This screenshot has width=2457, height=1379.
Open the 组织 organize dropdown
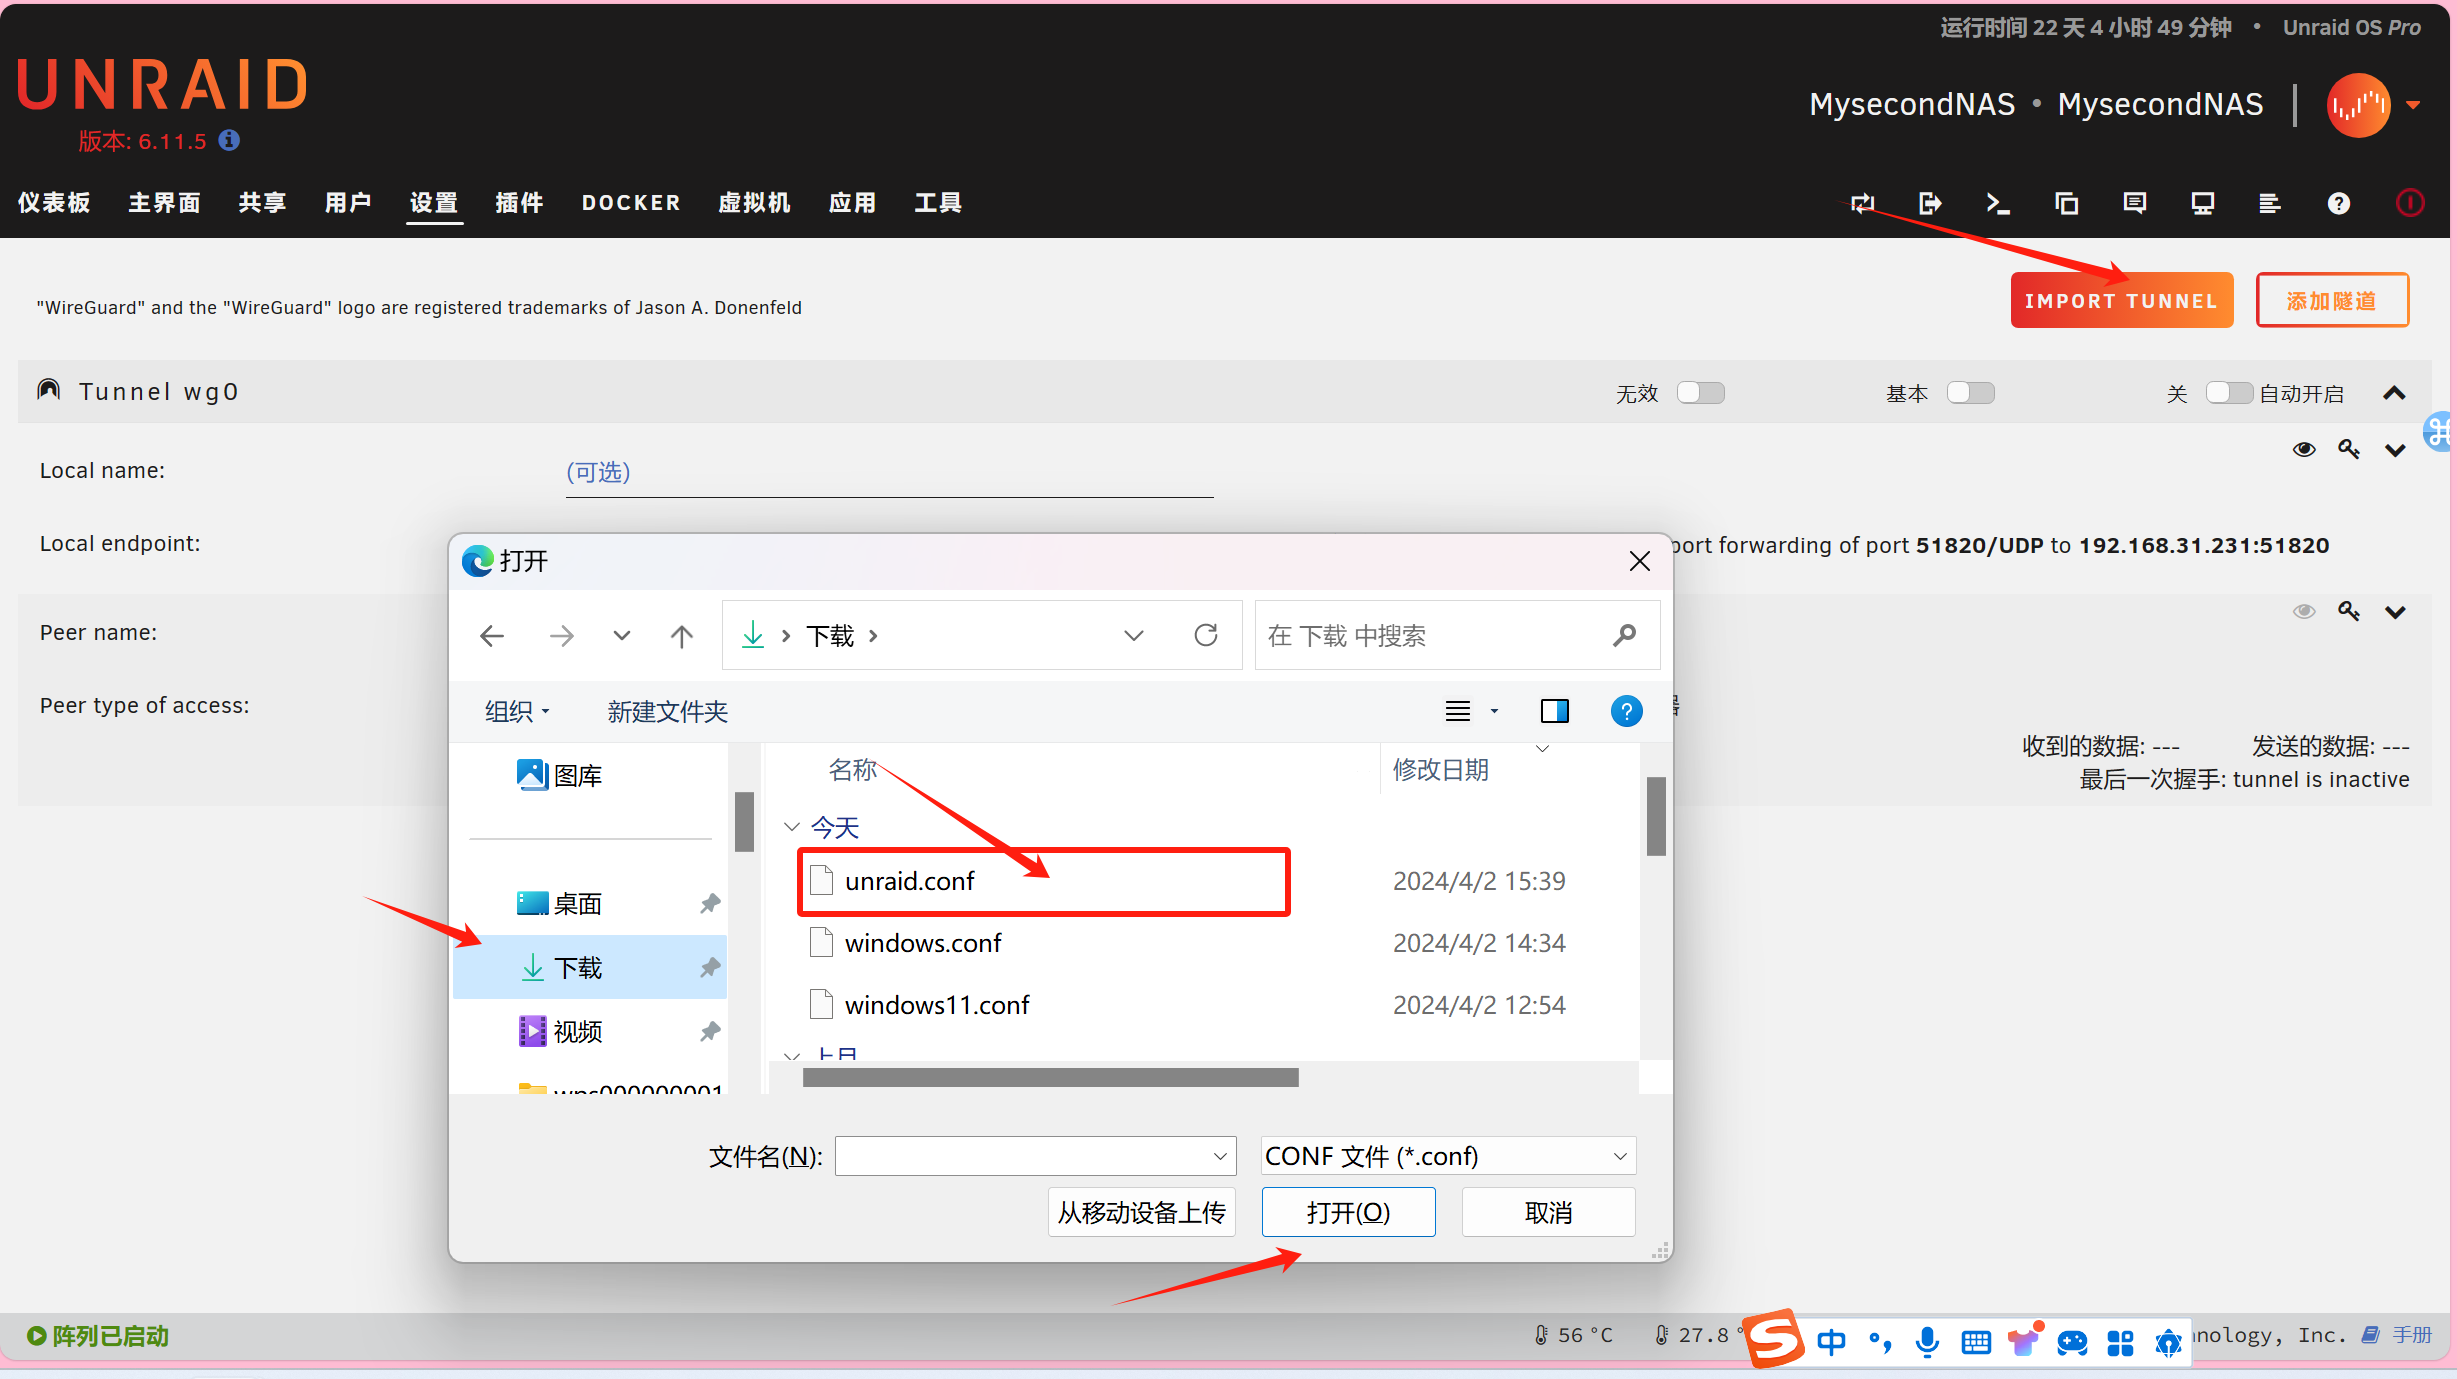point(517,711)
